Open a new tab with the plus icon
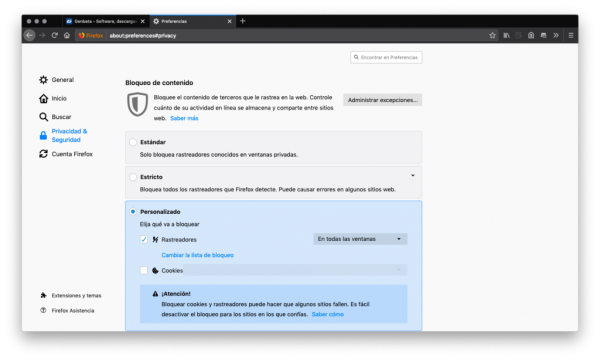 point(243,21)
